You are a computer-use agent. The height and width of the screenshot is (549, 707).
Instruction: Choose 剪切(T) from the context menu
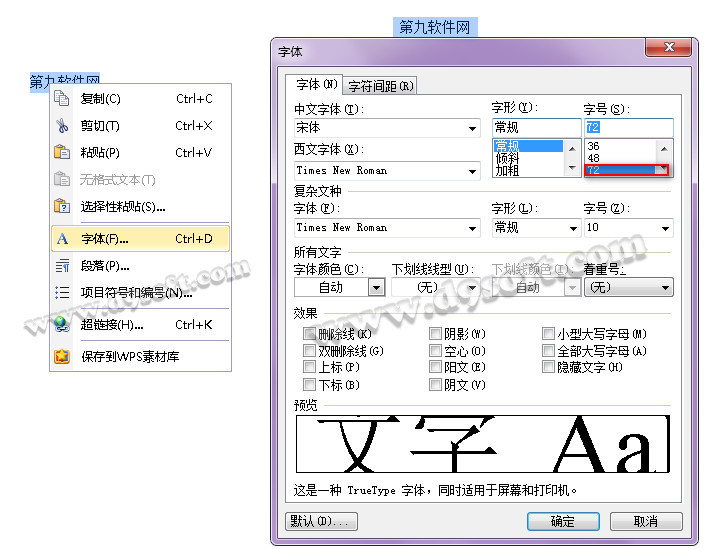pyautogui.click(x=140, y=125)
